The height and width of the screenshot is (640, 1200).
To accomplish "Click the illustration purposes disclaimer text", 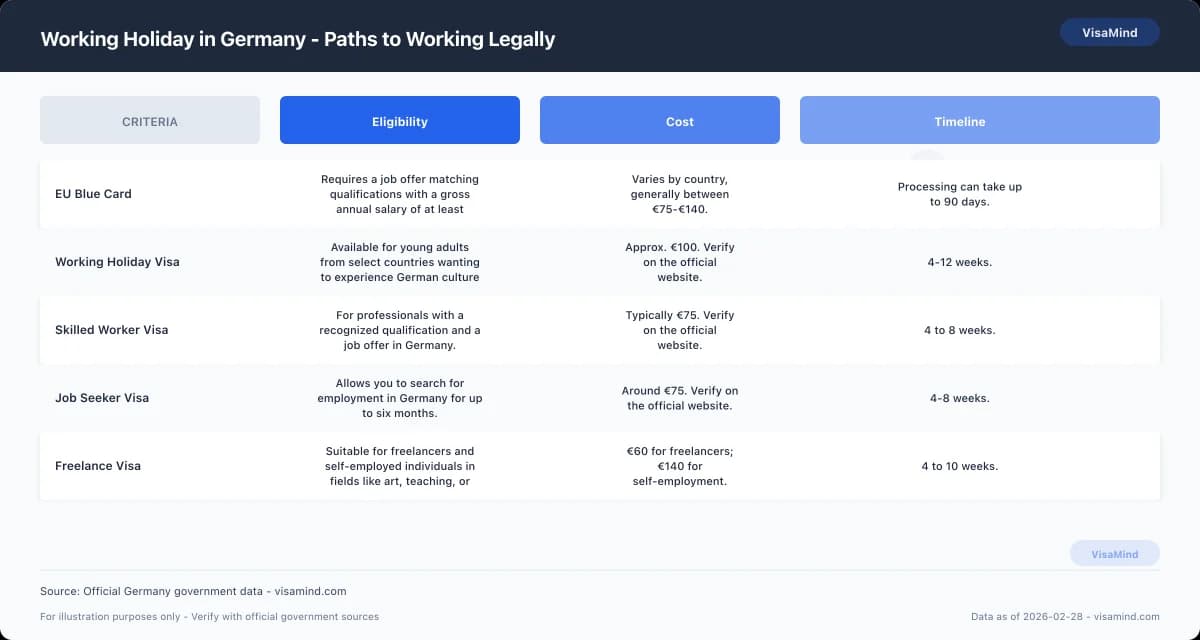I will click(208, 617).
